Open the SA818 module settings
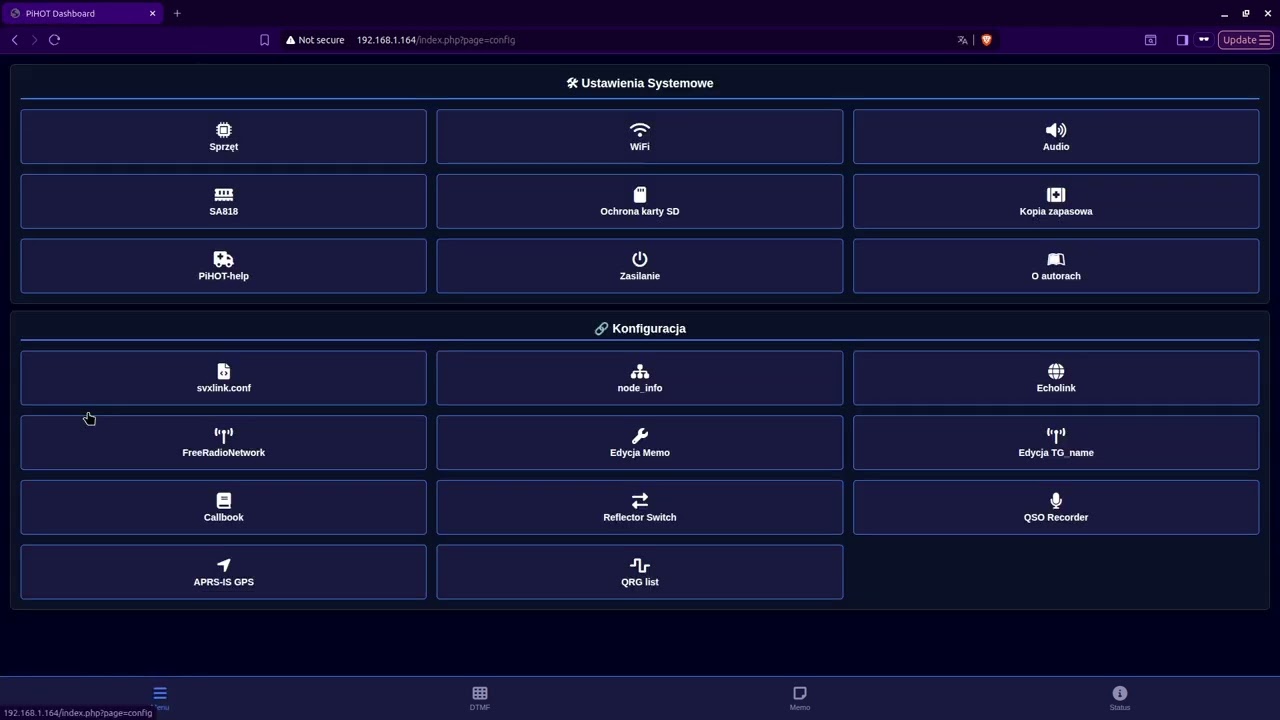The image size is (1280, 720). (223, 201)
